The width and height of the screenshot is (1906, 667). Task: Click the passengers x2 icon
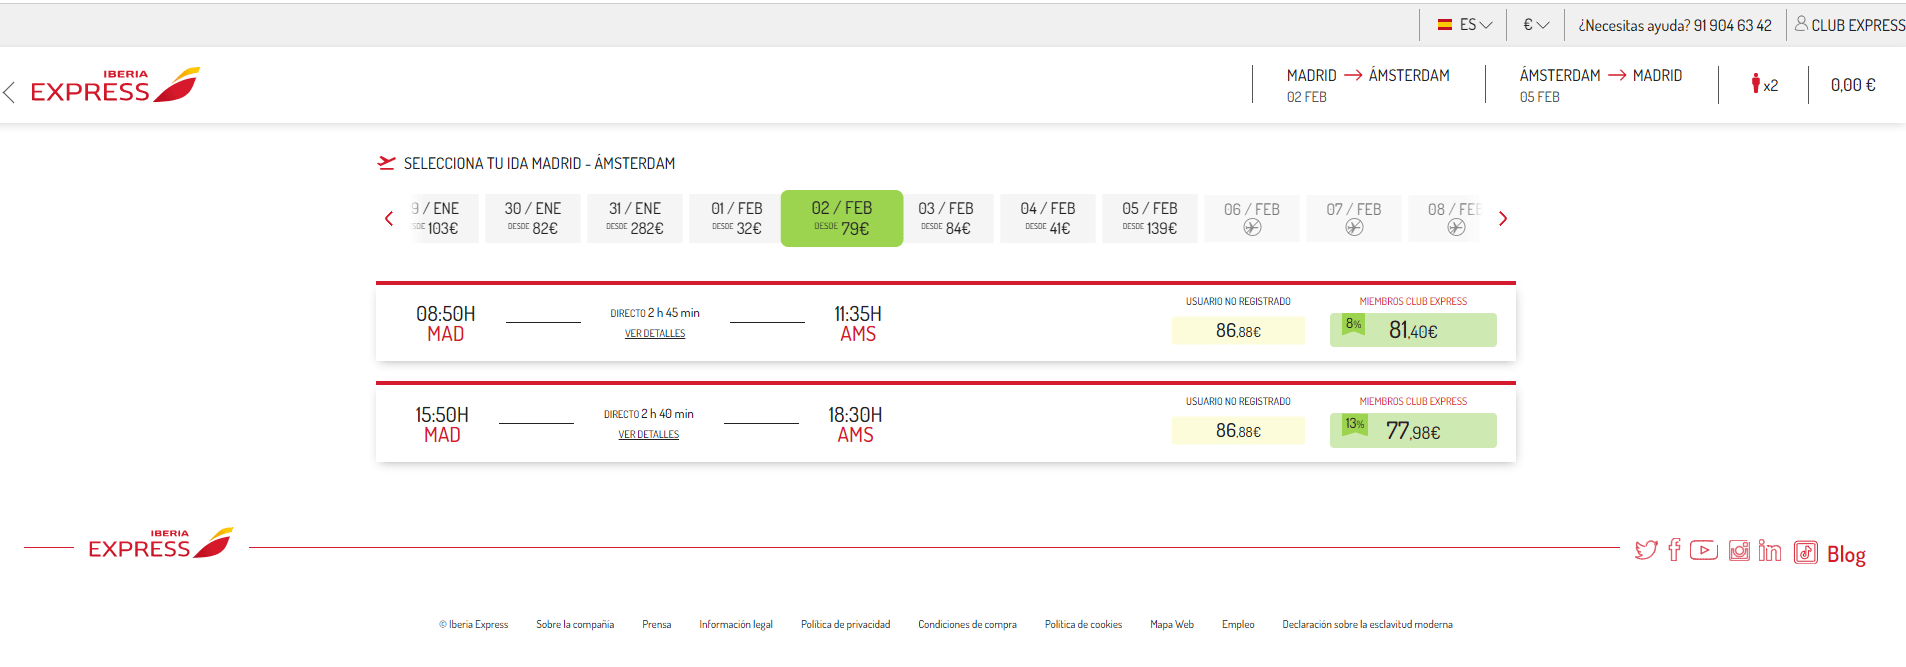[x=1764, y=84]
